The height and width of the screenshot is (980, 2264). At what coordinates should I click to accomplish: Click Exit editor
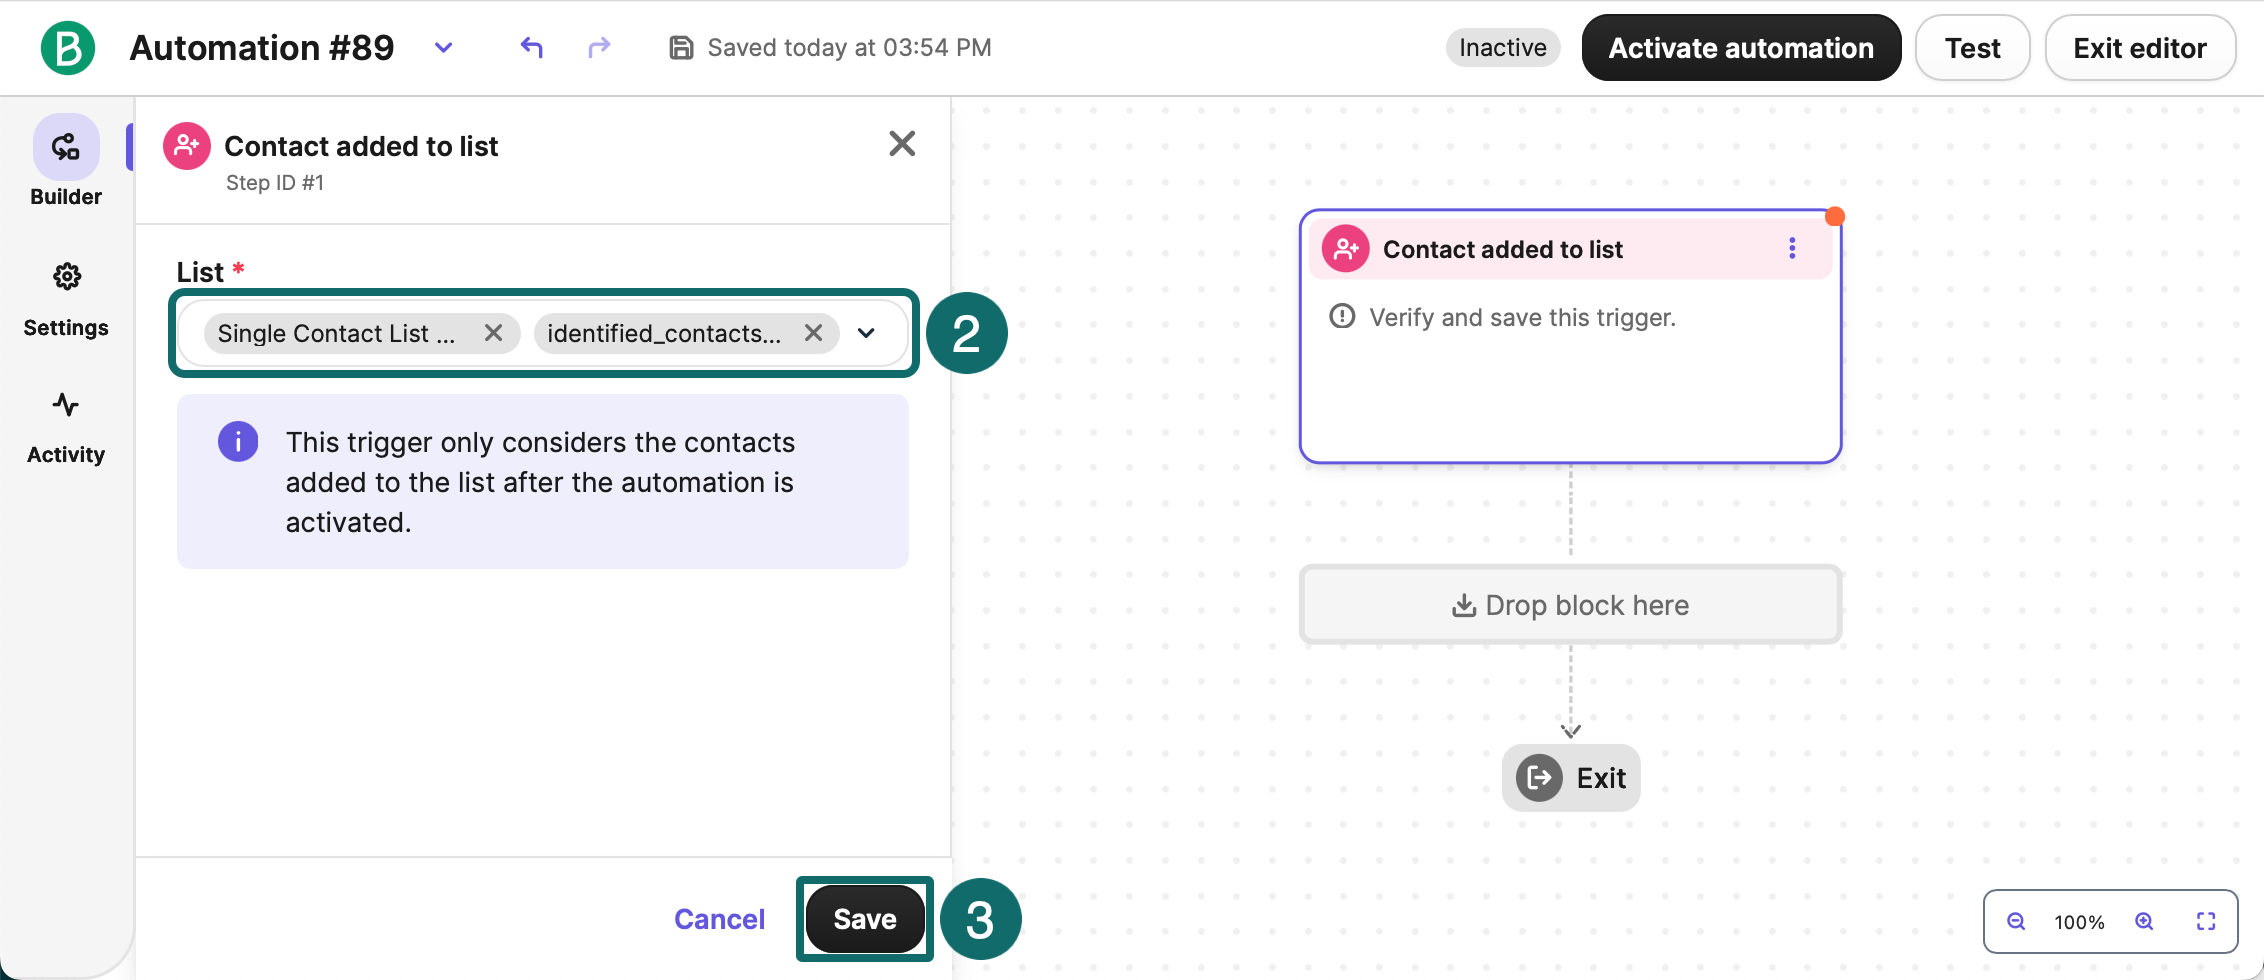click(x=2140, y=47)
